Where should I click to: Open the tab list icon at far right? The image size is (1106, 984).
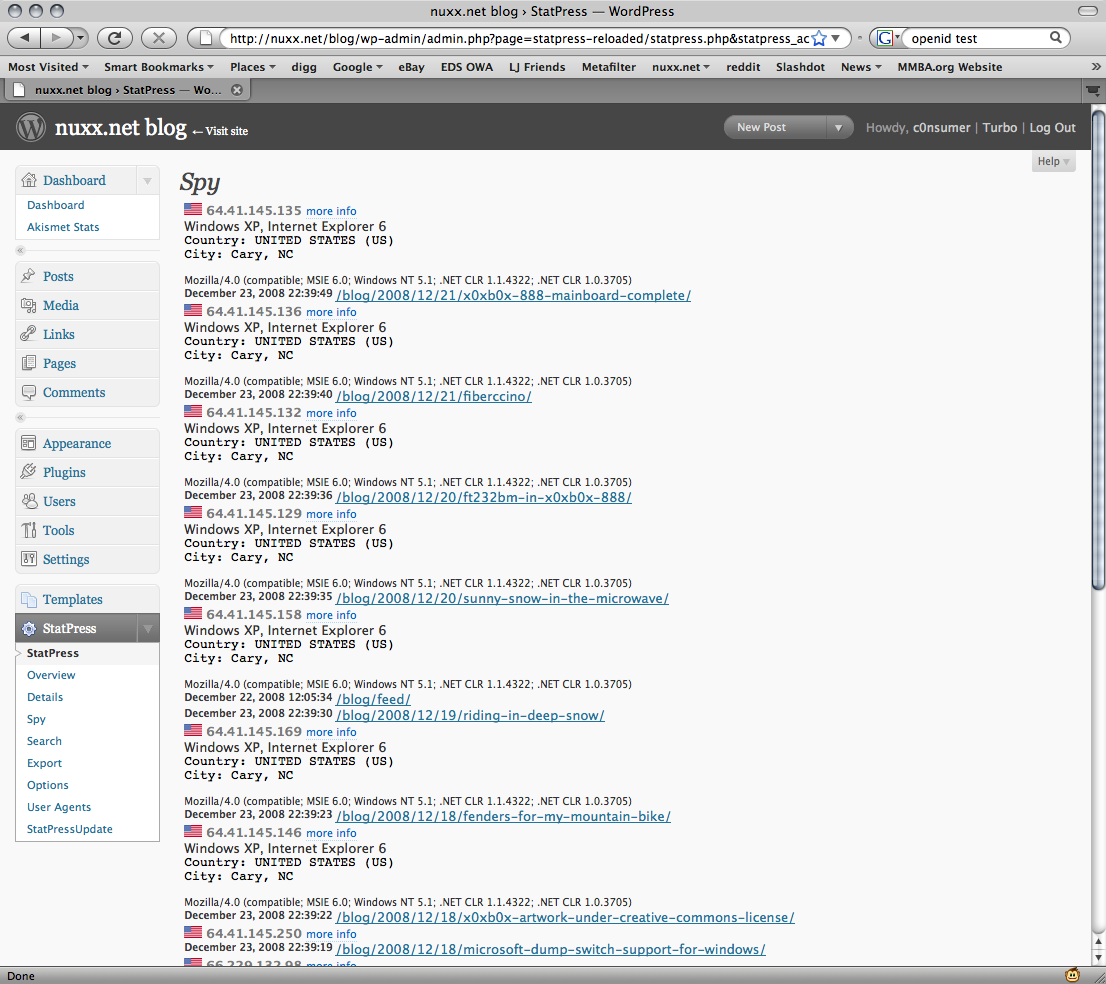1093,90
